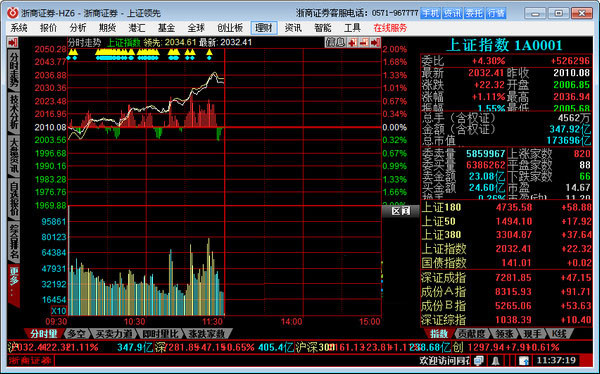Image resolution: width=600 pixels, height=374 pixels.
Task: Click the X10 volume scale label
Action: pos(59,310)
